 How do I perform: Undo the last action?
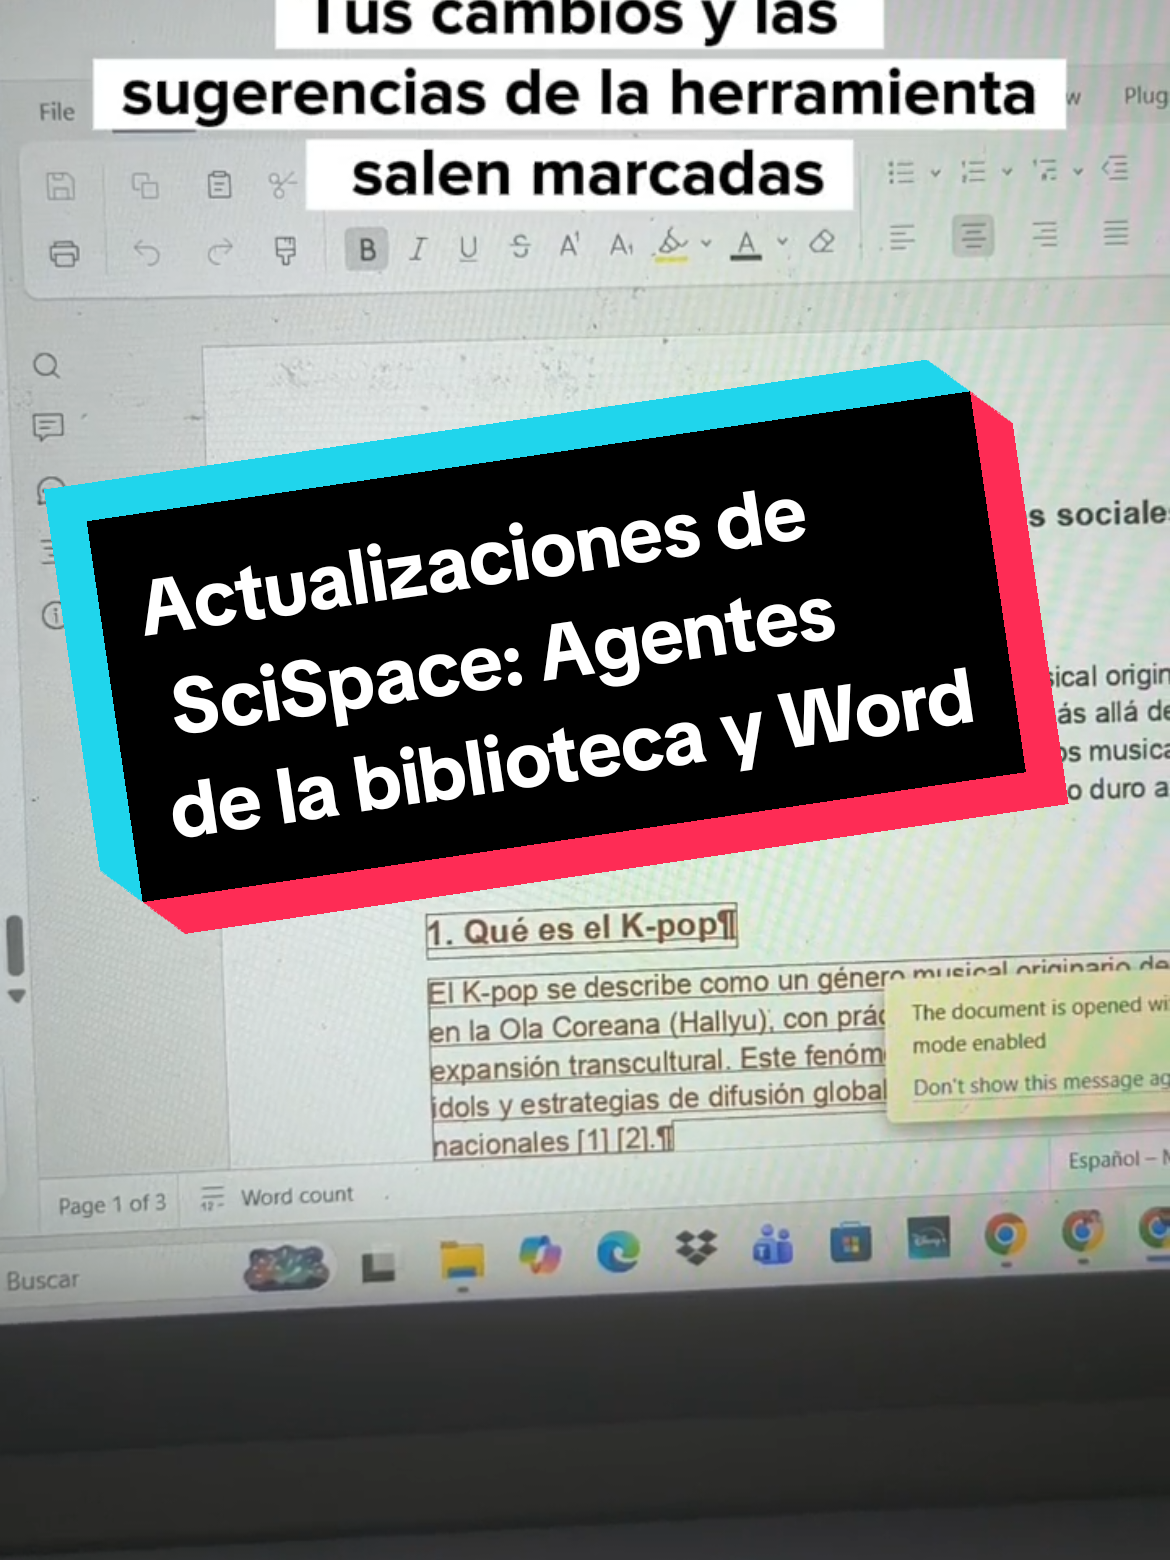(x=147, y=253)
